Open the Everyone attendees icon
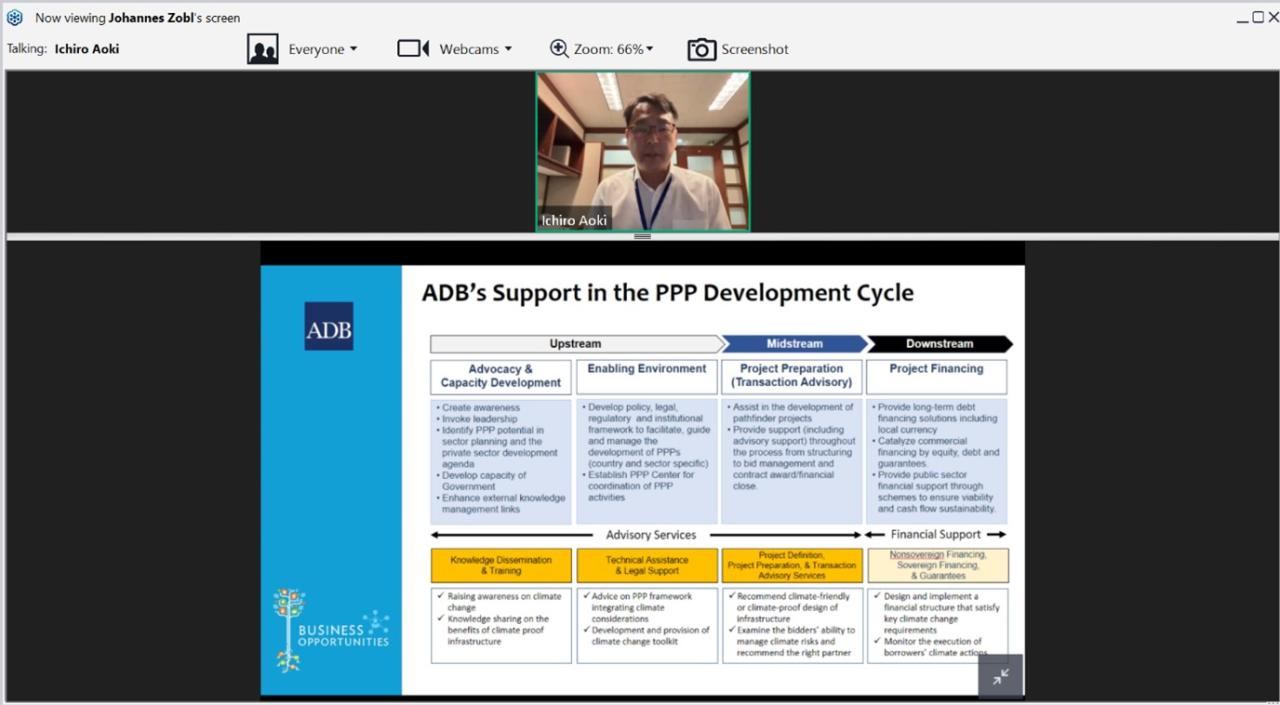The width and height of the screenshot is (1280, 705). [x=263, y=49]
